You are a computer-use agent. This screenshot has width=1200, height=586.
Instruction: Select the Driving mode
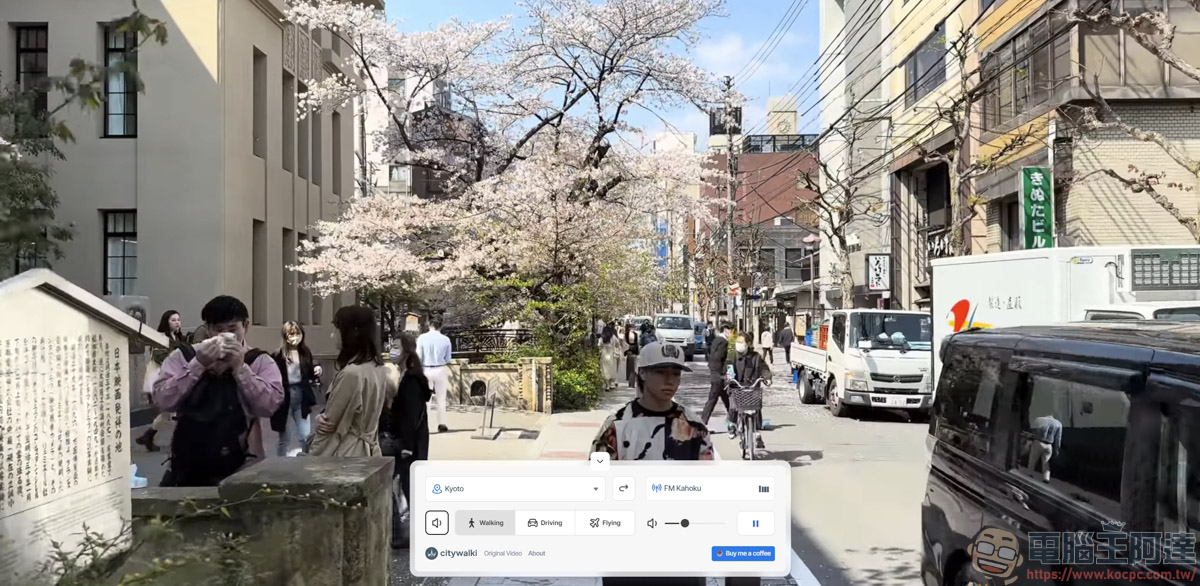545,523
